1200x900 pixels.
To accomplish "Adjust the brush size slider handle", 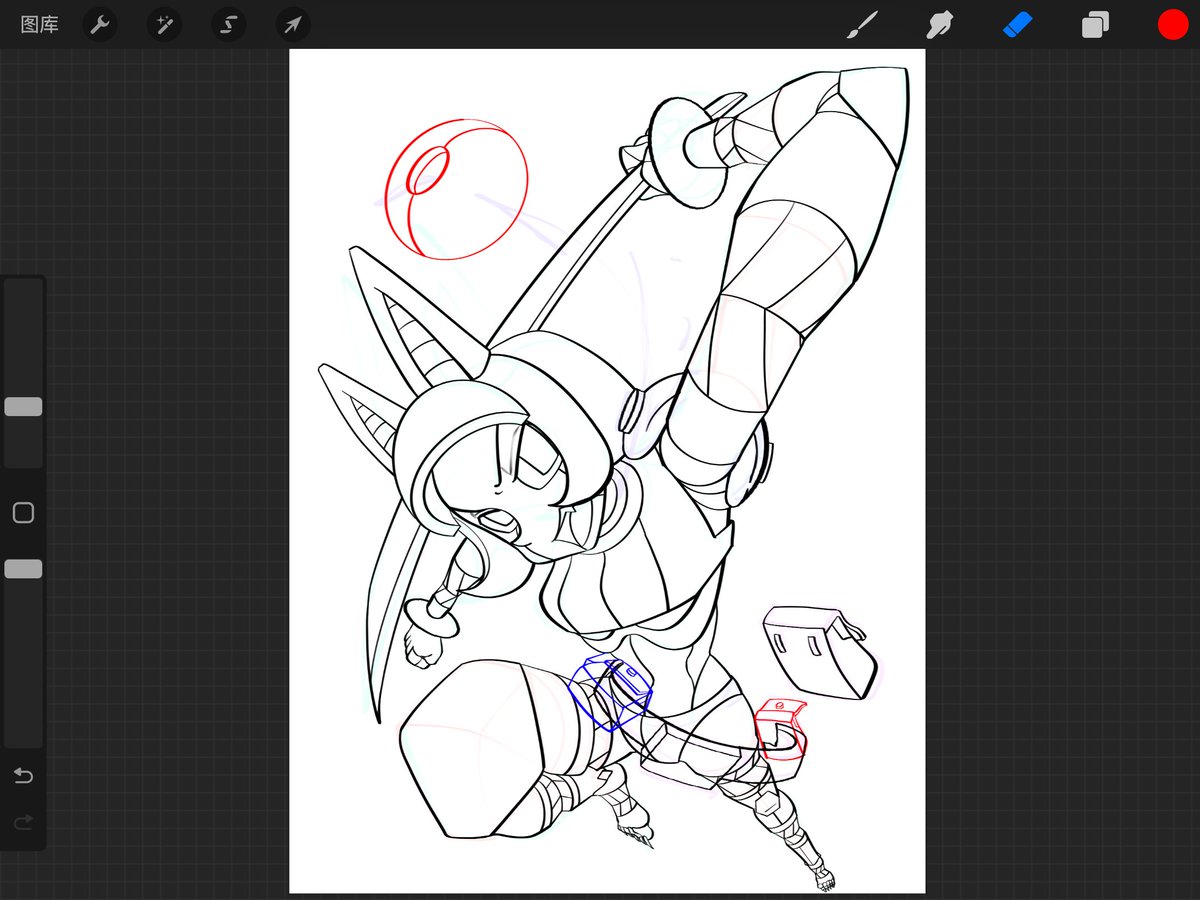I will coord(23,407).
